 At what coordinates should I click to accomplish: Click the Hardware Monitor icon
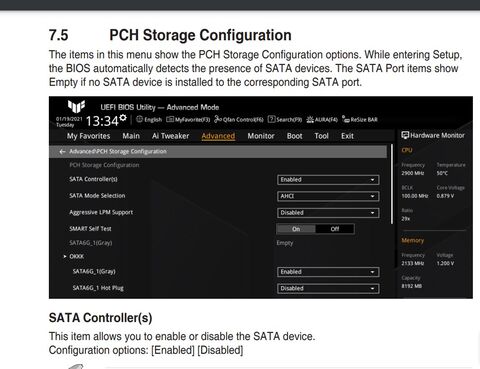(x=405, y=135)
